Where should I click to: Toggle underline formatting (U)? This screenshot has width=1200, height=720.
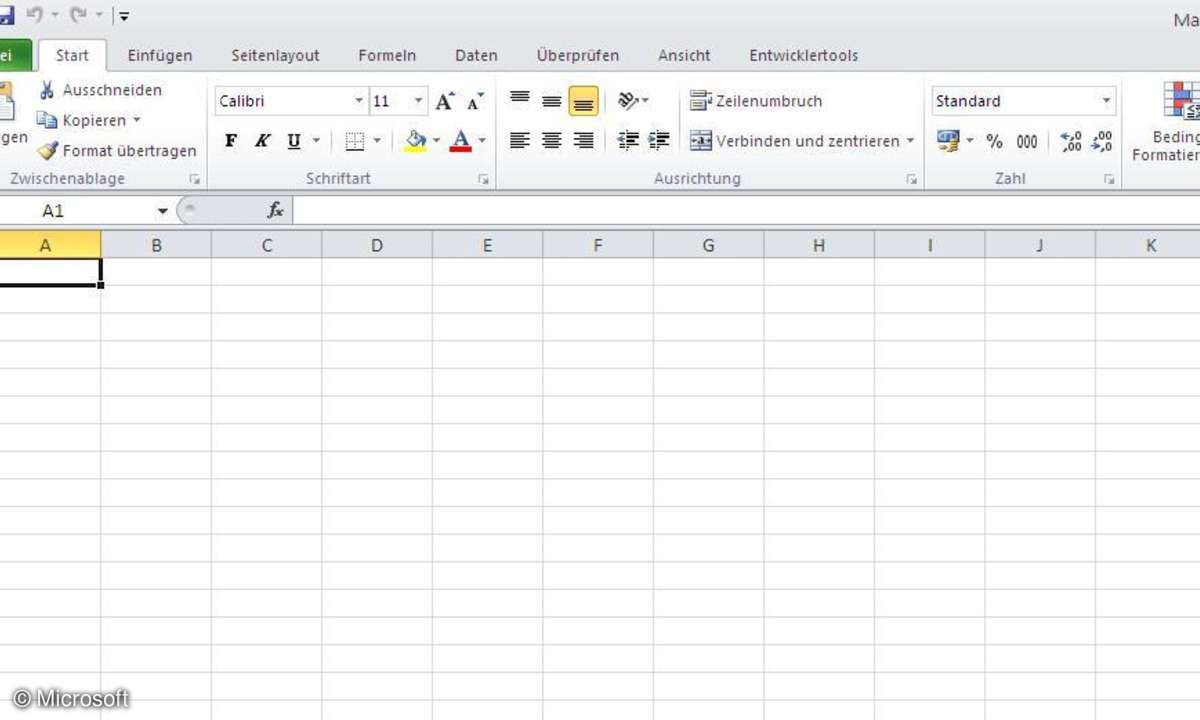(293, 141)
